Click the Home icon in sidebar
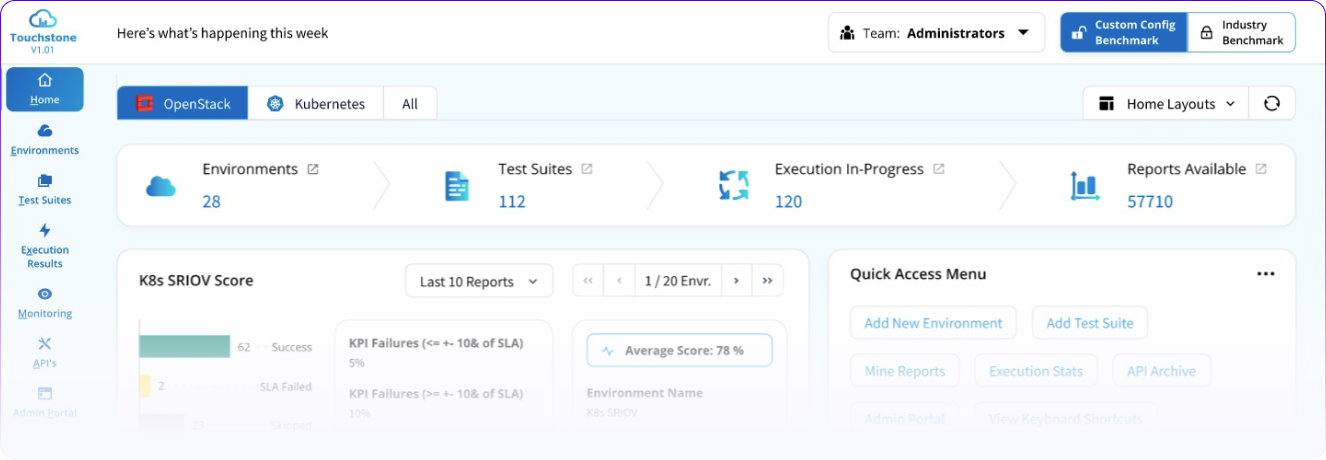 tap(44, 81)
